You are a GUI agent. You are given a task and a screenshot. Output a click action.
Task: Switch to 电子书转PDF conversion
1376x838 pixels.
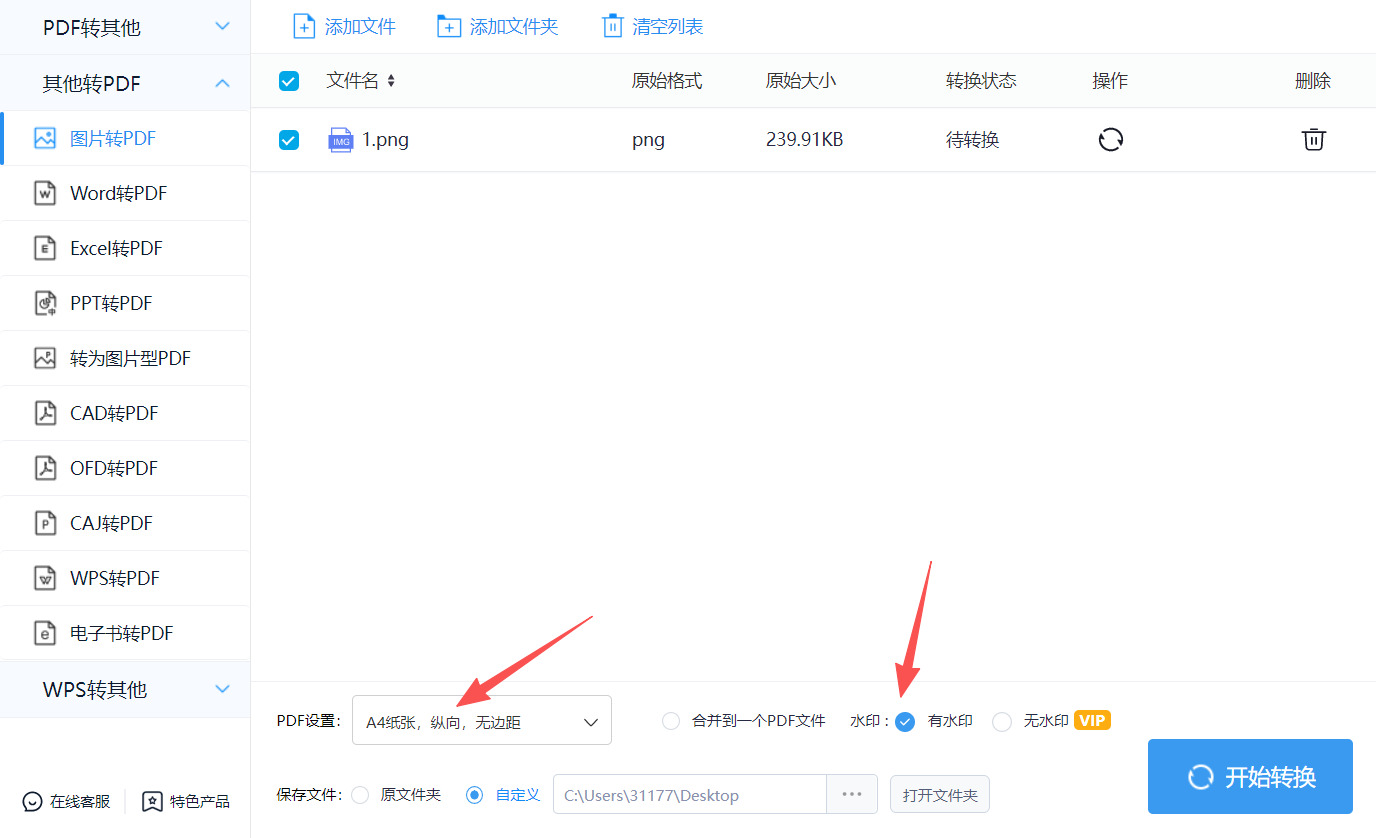pos(127,633)
